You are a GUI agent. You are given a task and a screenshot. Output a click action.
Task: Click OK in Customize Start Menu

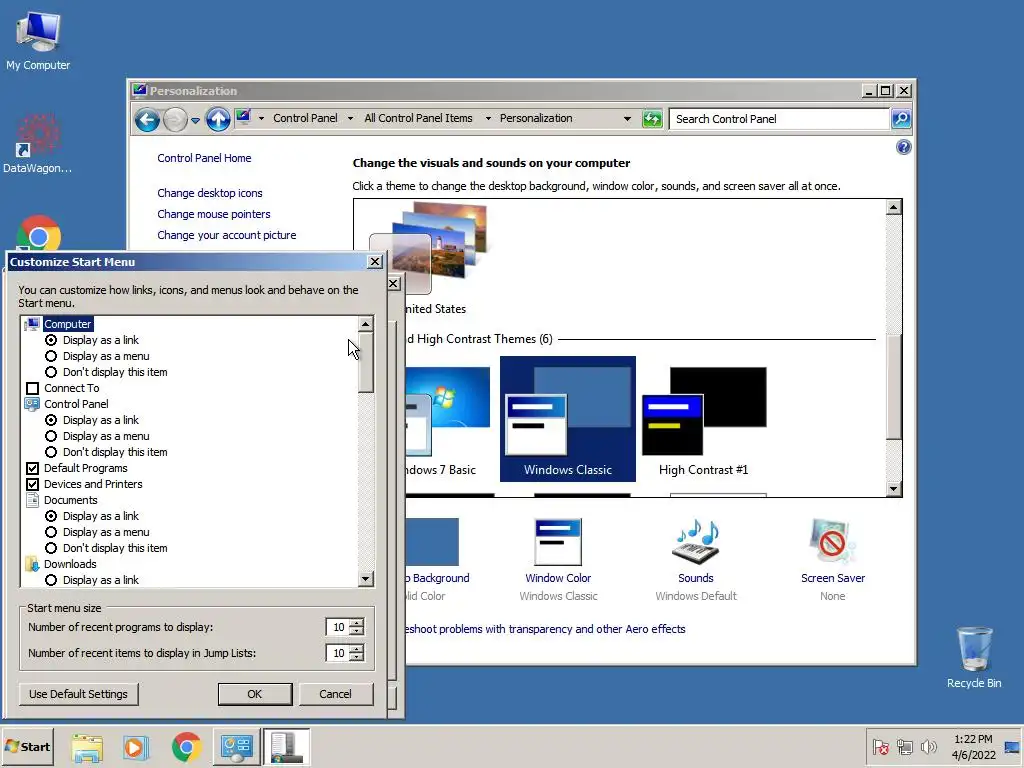tap(255, 694)
